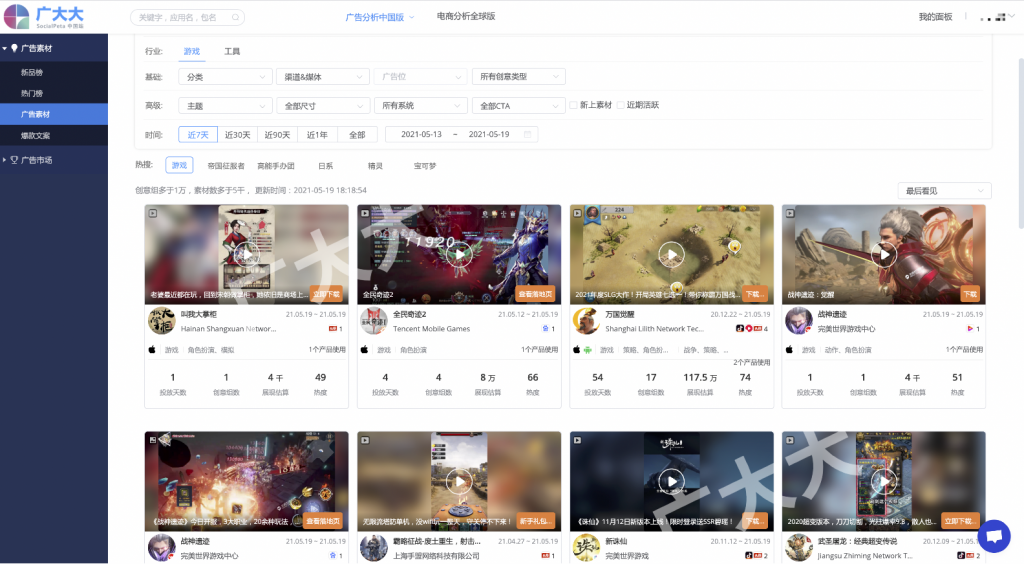Enable the 近期活跃 checkbox

620,105
